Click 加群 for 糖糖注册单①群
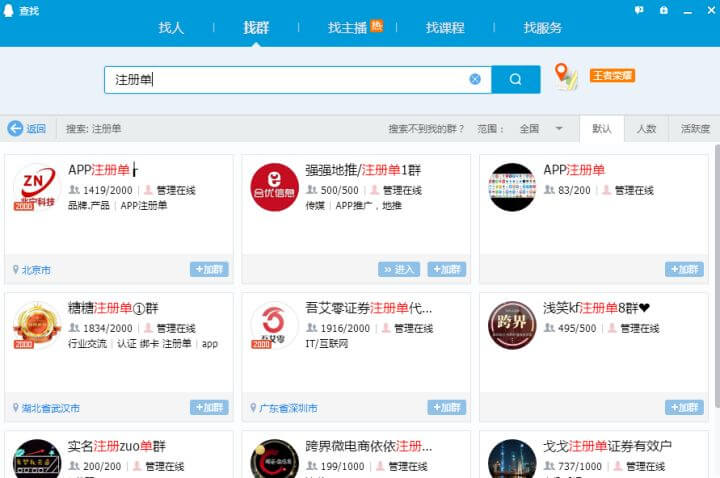720x478 pixels. pyautogui.click(x=209, y=407)
